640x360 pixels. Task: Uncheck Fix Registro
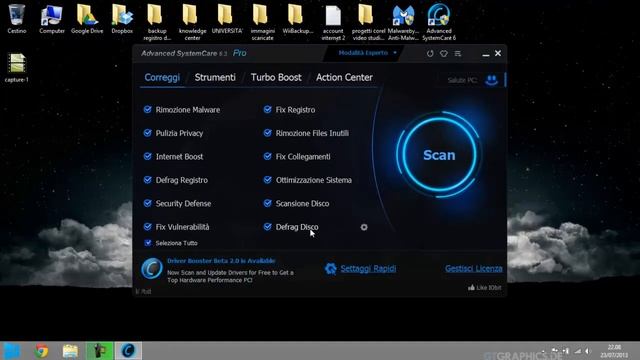point(267,109)
